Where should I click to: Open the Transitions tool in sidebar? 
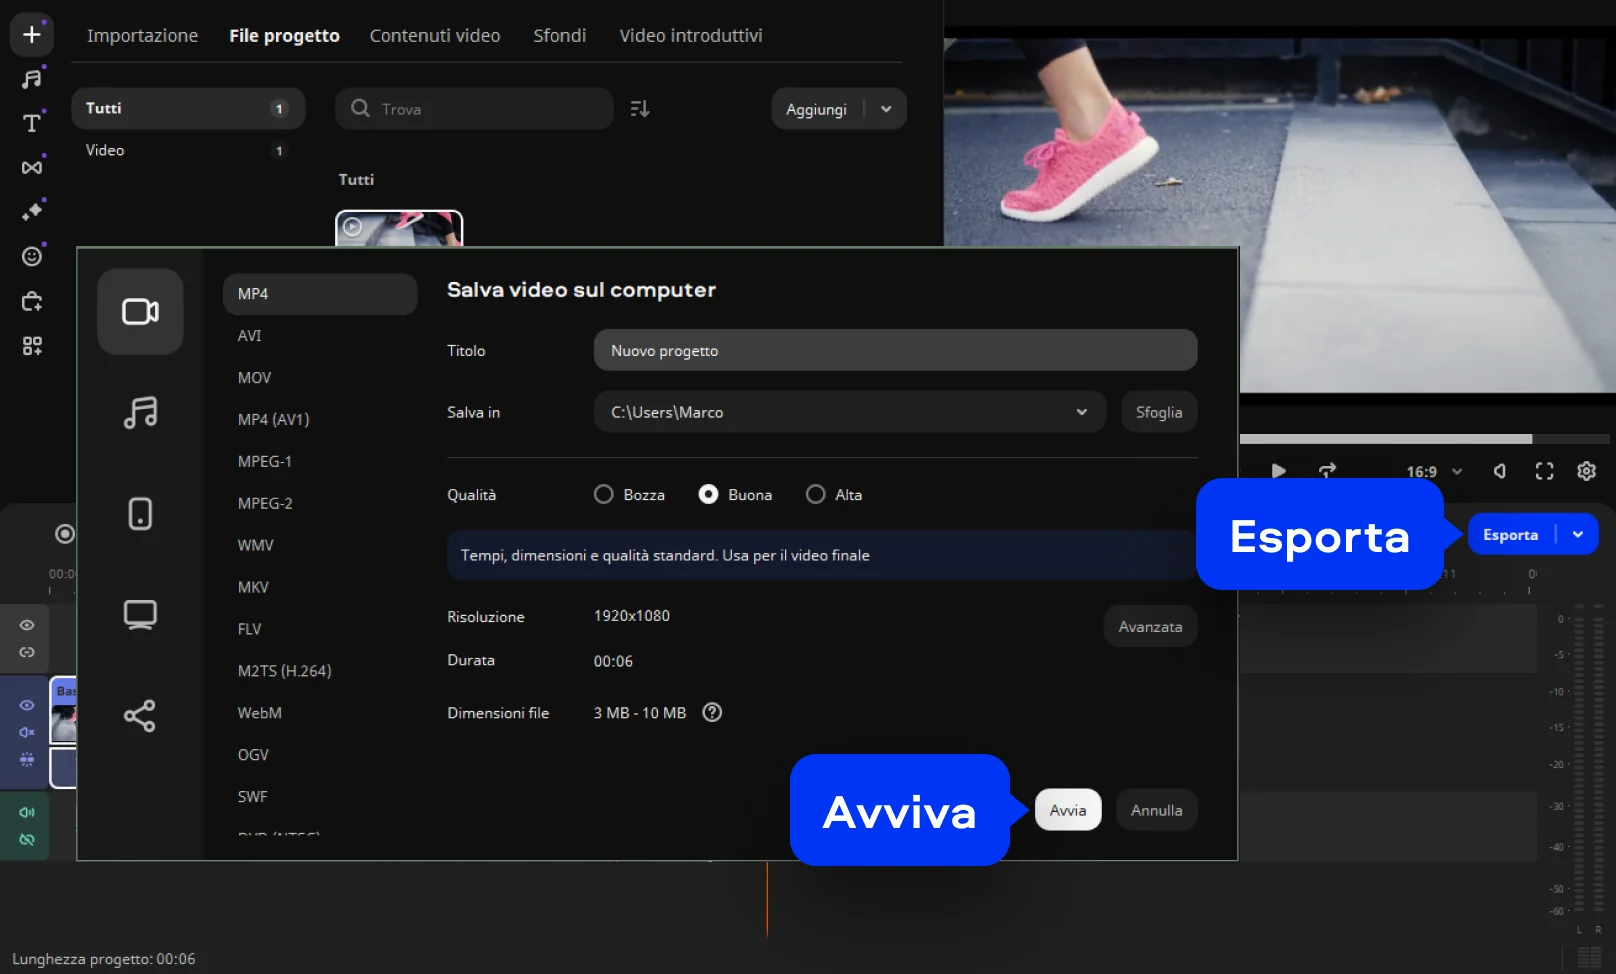[x=32, y=167]
